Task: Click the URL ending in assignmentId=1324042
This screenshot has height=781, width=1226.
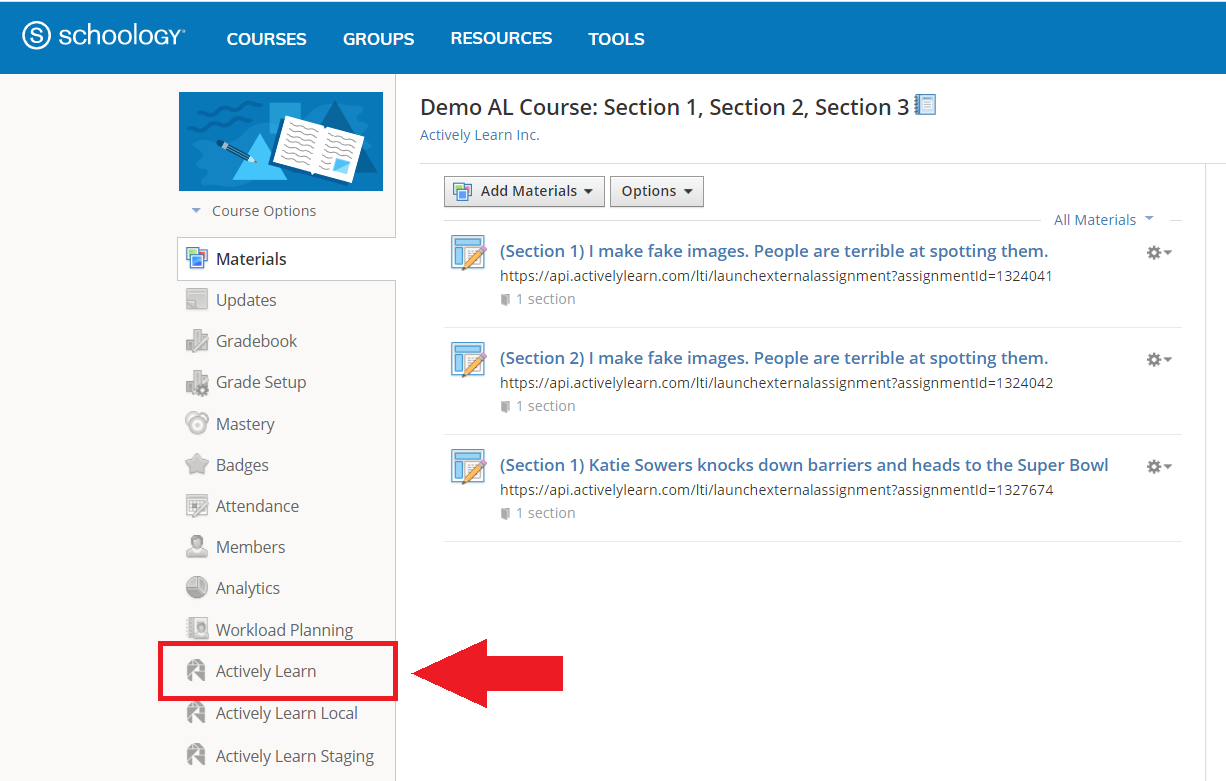Action: coord(776,383)
